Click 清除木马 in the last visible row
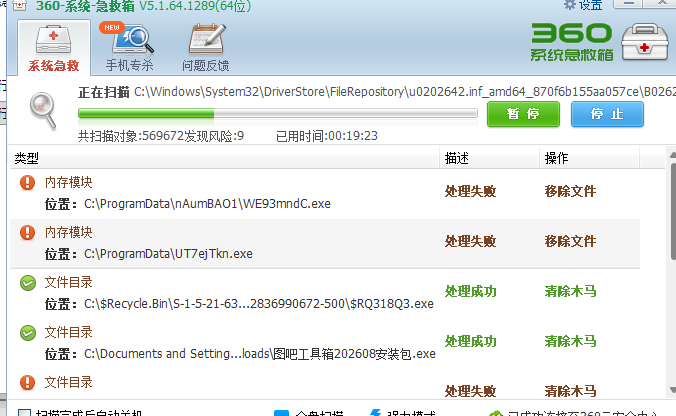The image size is (676, 416). point(570,391)
